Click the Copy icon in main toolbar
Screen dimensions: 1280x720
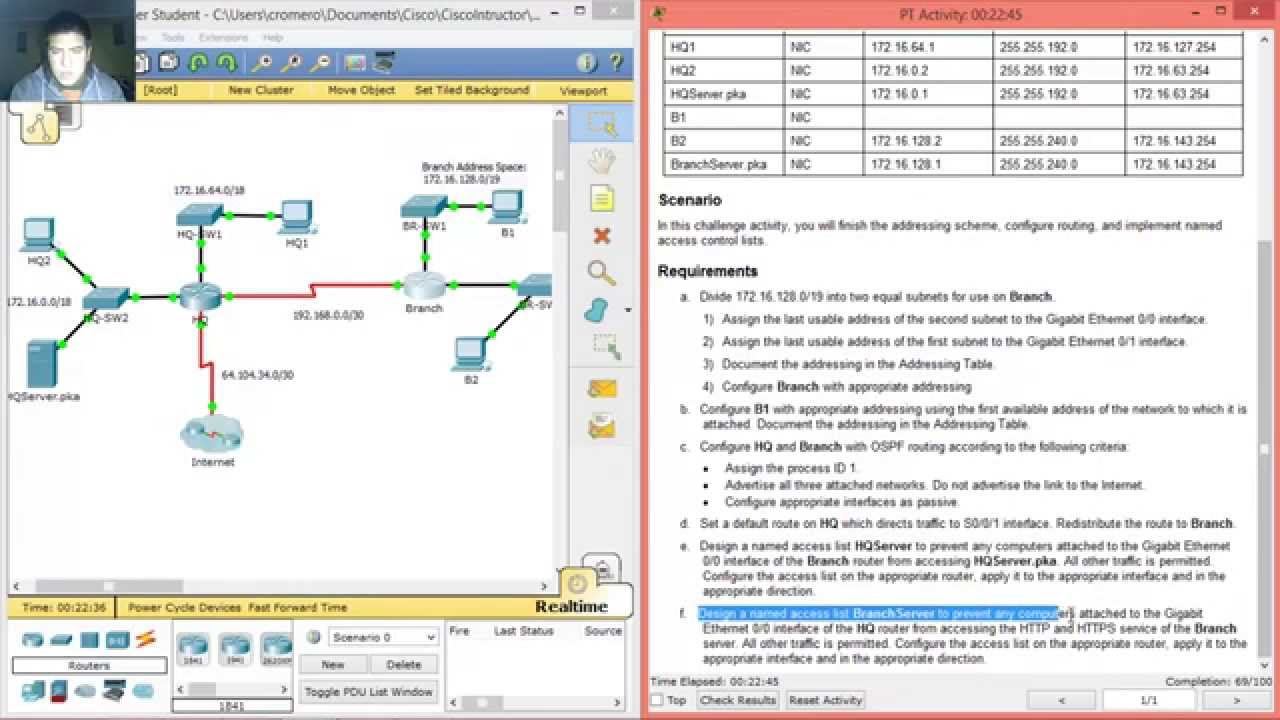(141, 63)
